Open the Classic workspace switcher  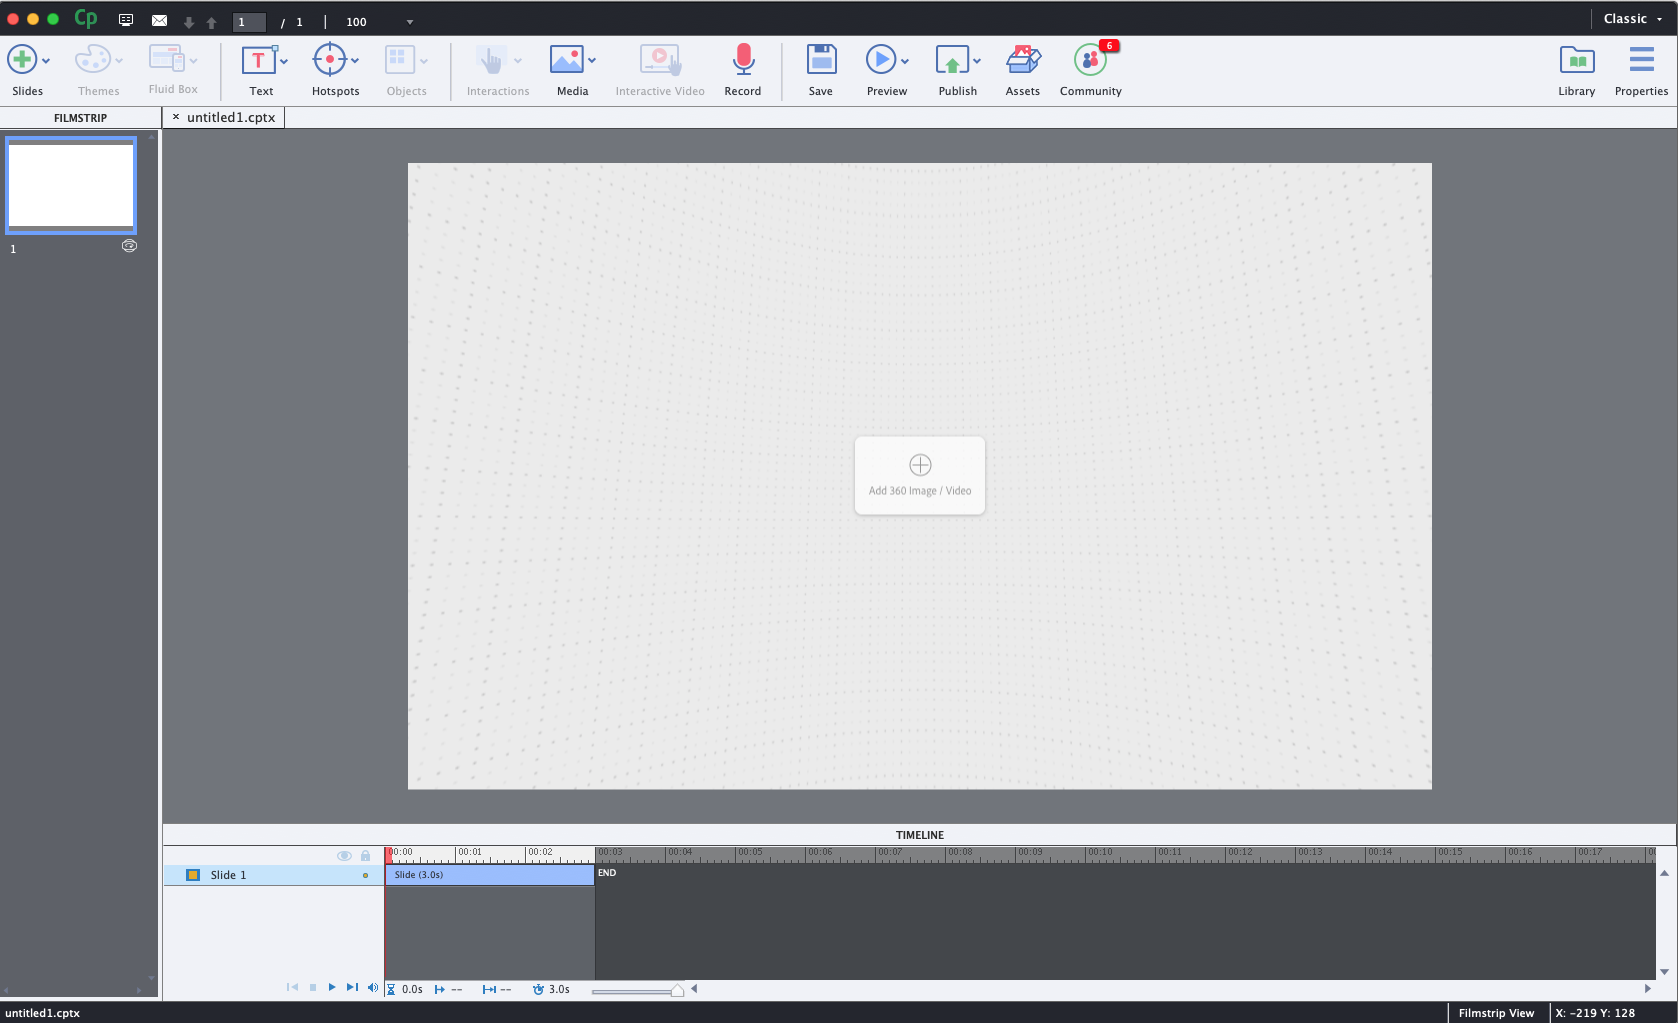pos(1630,18)
